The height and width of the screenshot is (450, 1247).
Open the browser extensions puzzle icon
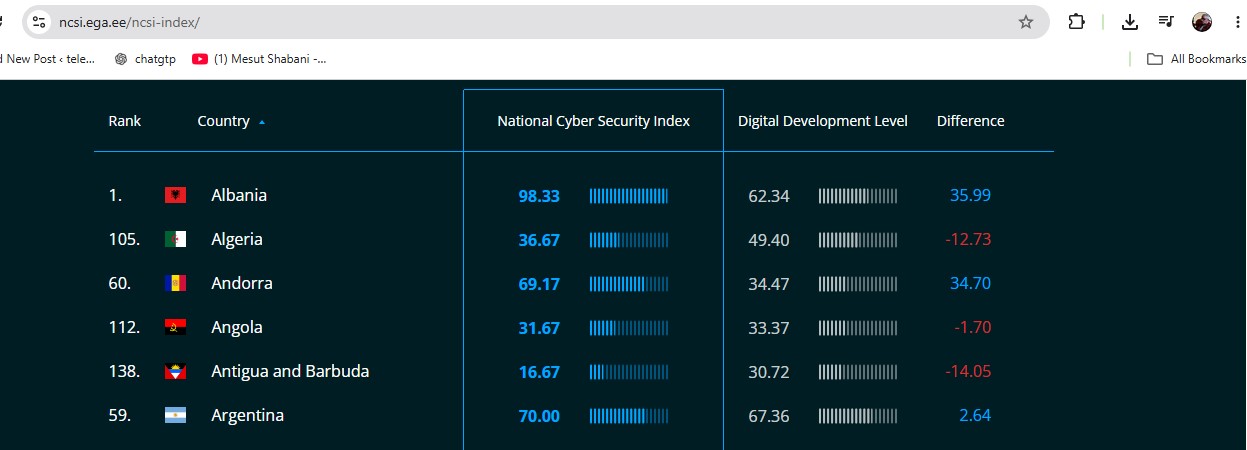pyautogui.click(x=1076, y=22)
